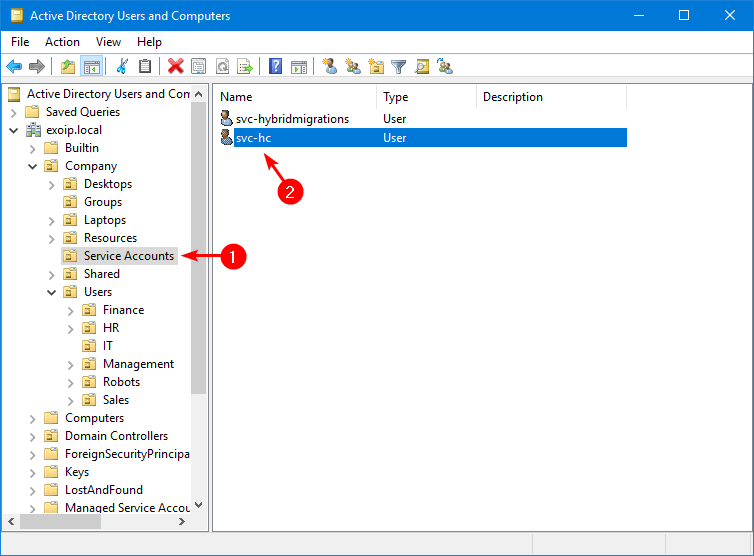Open the File menu
The height and width of the screenshot is (556, 754).
pyautogui.click(x=20, y=42)
